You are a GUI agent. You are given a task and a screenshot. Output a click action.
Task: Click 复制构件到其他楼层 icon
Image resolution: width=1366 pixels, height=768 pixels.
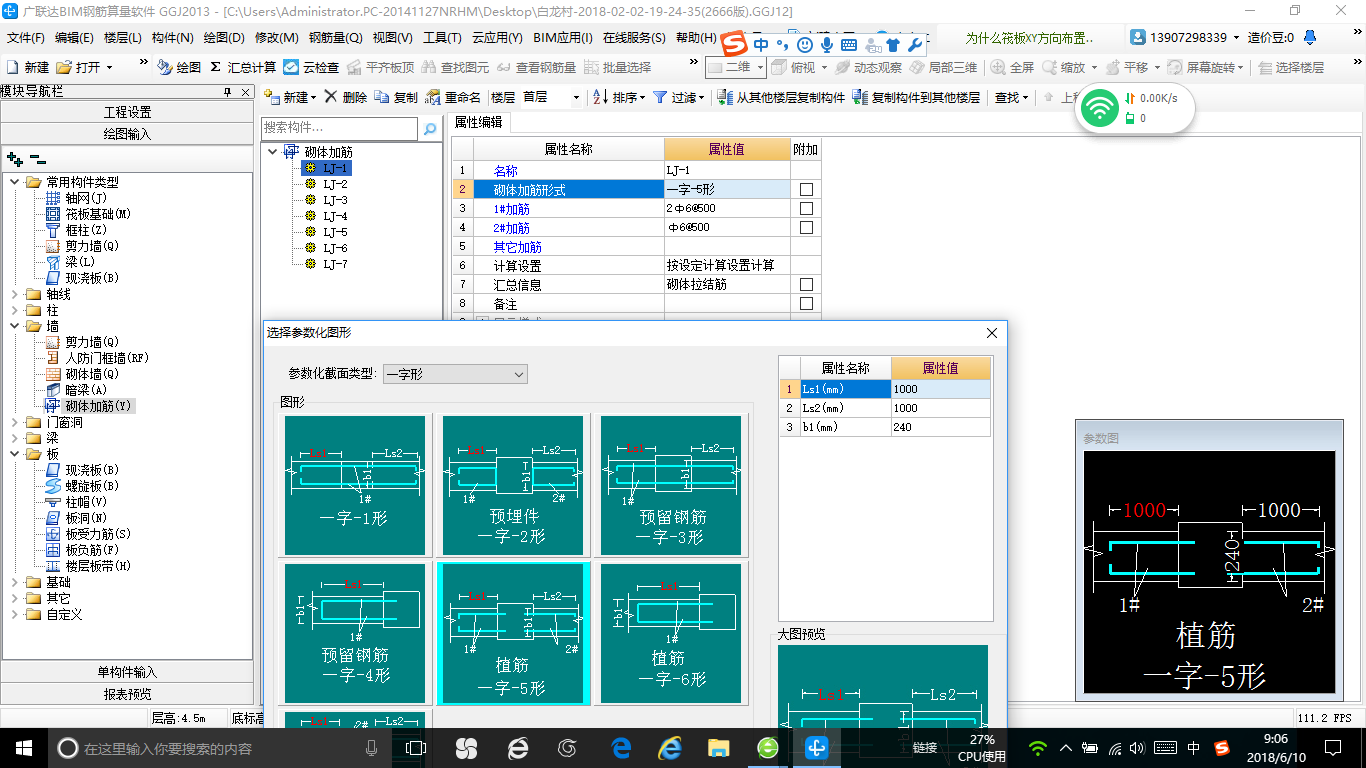click(x=860, y=97)
